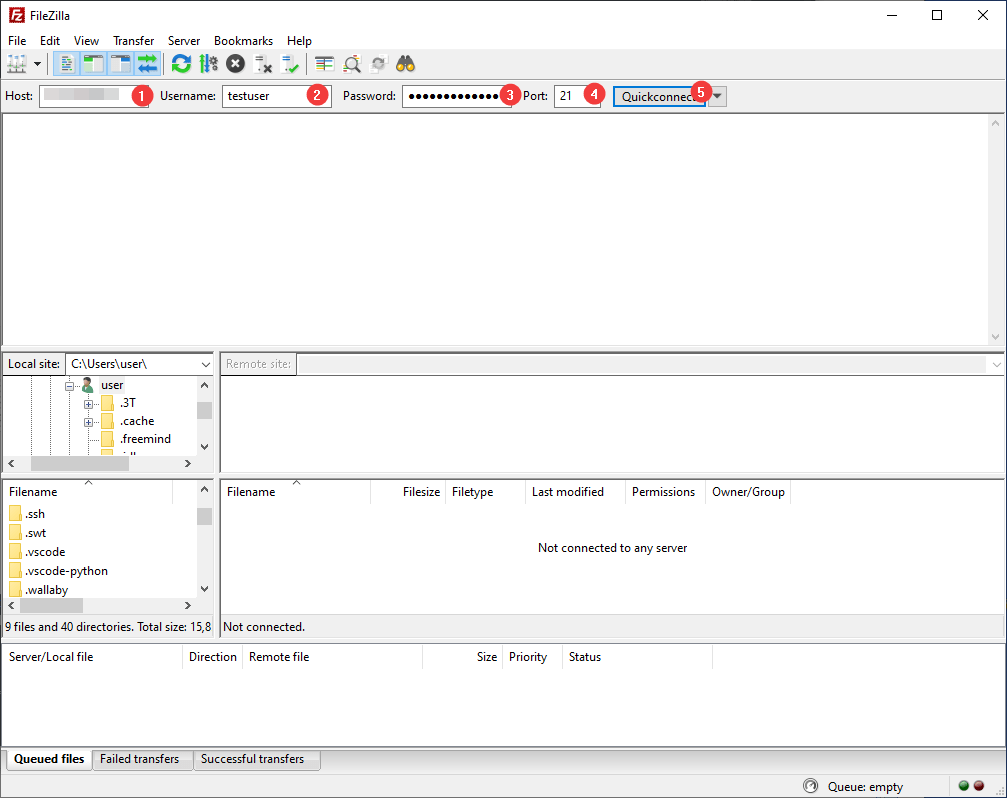
Task: Click the Port field showing 21
Action: coord(577,96)
